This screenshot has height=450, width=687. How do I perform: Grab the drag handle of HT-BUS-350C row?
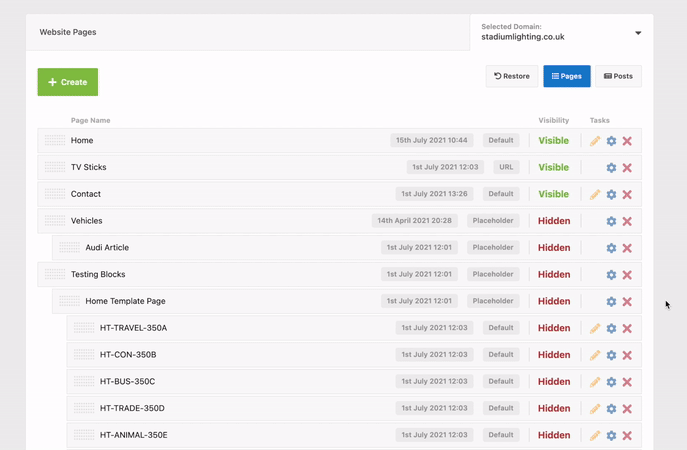click(84, 381)
